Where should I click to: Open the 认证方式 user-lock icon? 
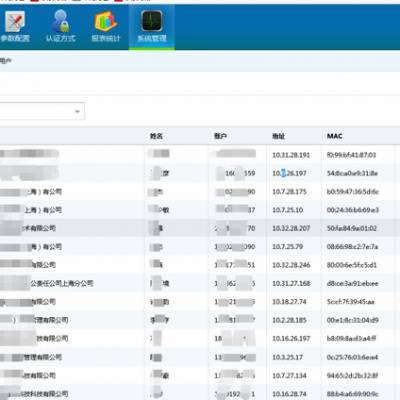click(x=61, y=21)
